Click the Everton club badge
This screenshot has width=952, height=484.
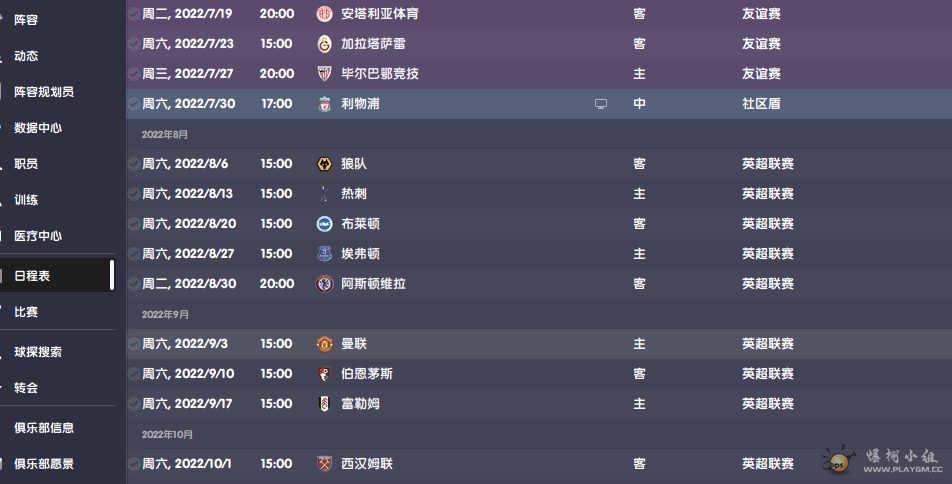click(x=325, y=254)
